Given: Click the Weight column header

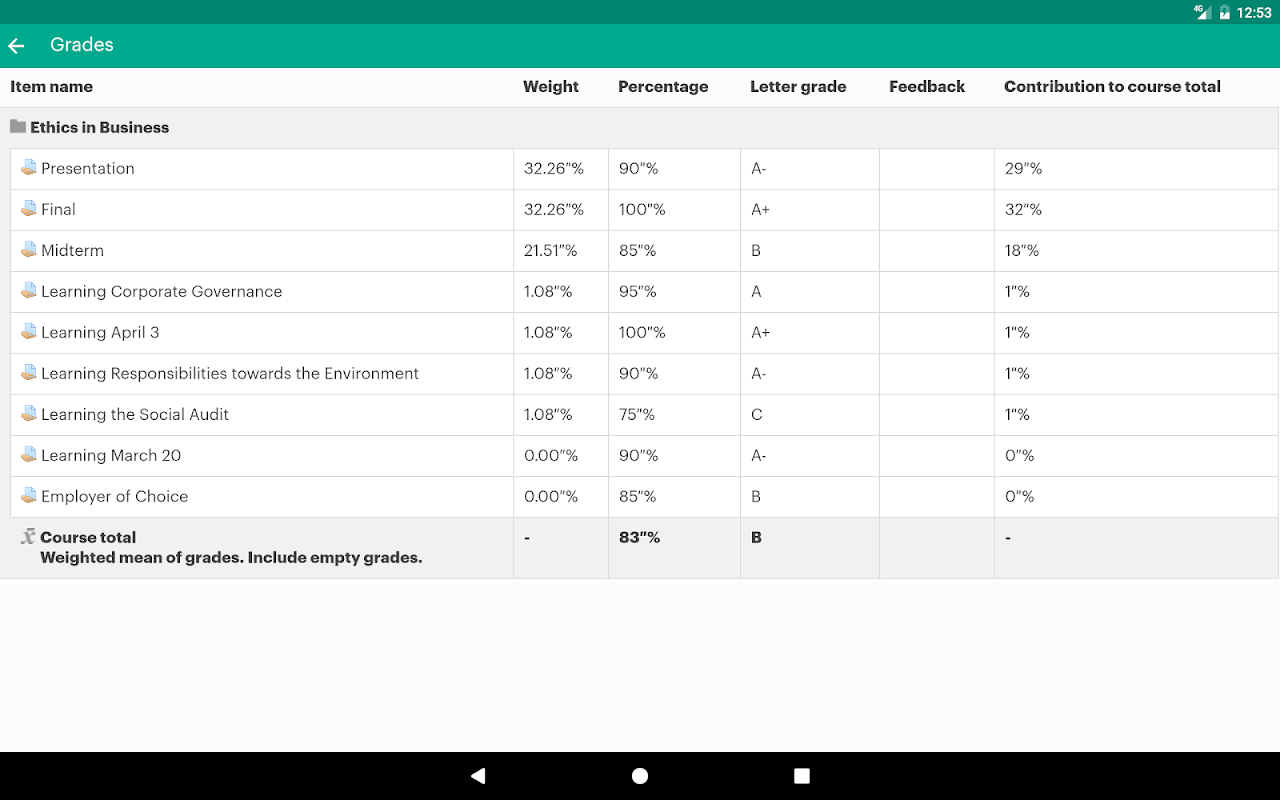Looking at the screenshot, I should click(x=551, y=87).
